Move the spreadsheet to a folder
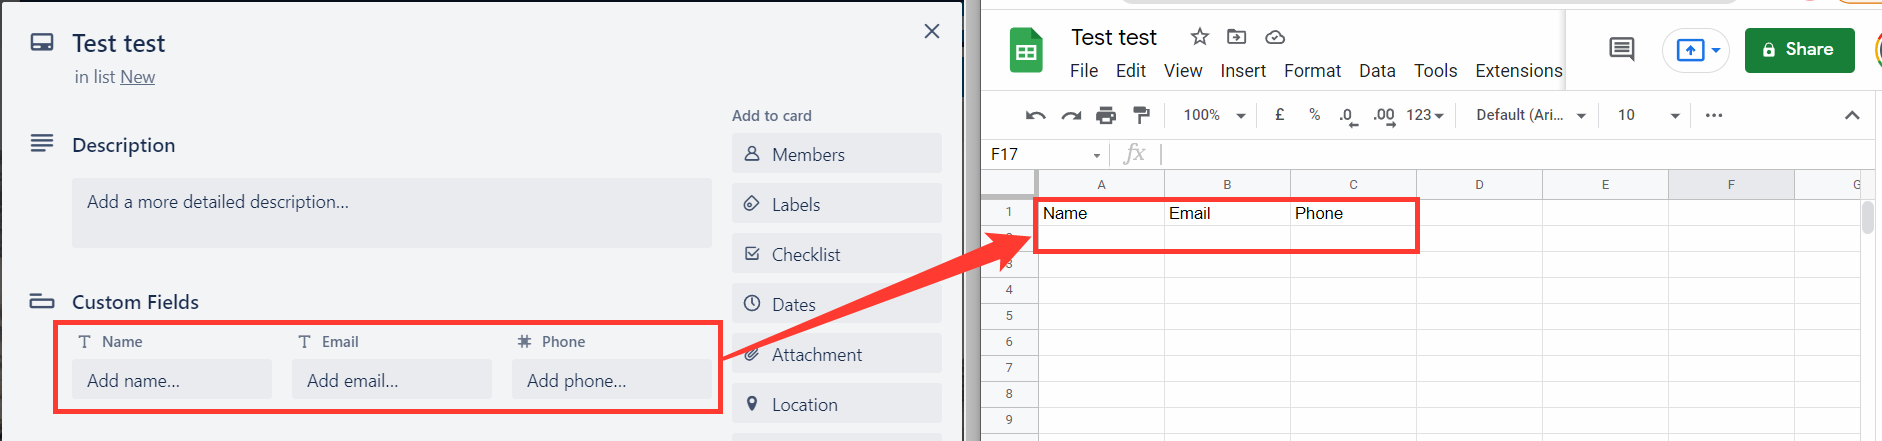Image resolution: width=1882 pixels, height=441 pixels. click(1237, 37)
